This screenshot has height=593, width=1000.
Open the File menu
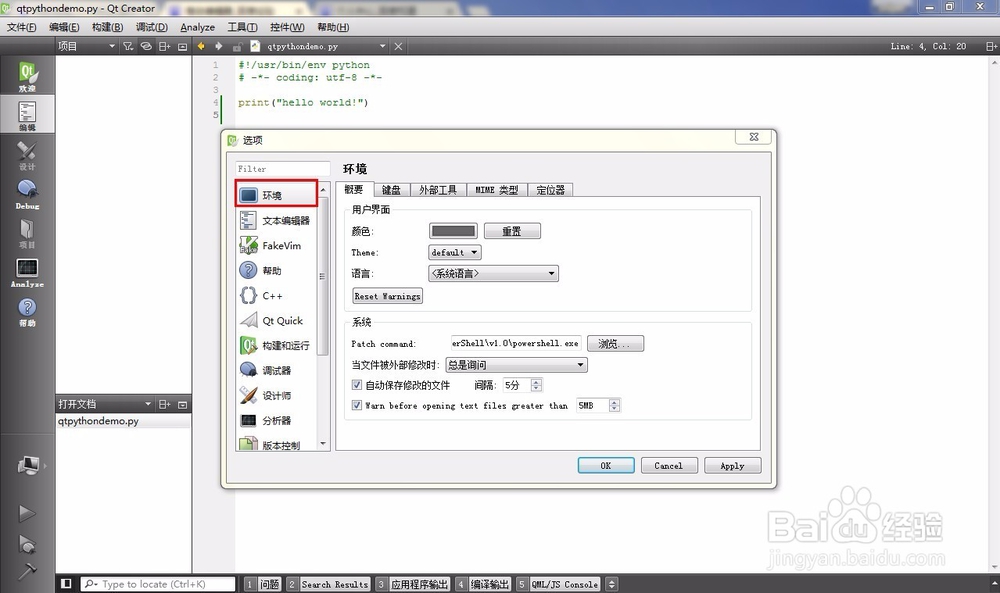(22, 27)
